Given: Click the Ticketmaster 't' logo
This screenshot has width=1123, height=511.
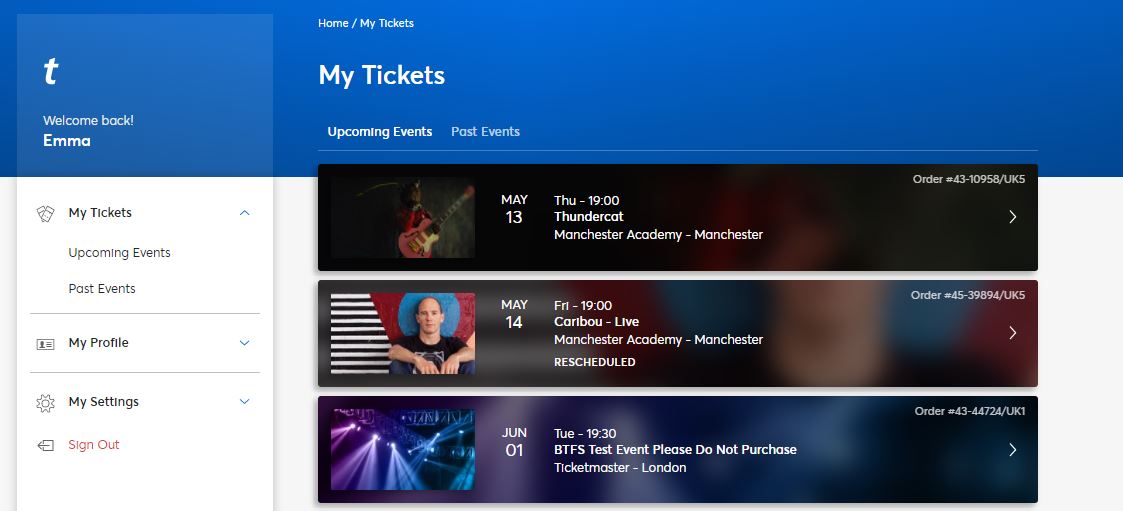Looking at the screenshot, I should 51,72.
